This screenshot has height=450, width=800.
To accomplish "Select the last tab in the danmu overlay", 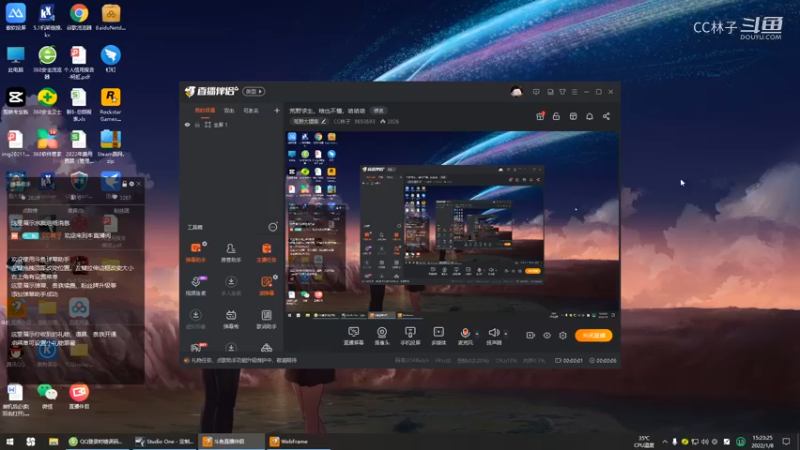I will pyautogui.click(x=121, y=210).
